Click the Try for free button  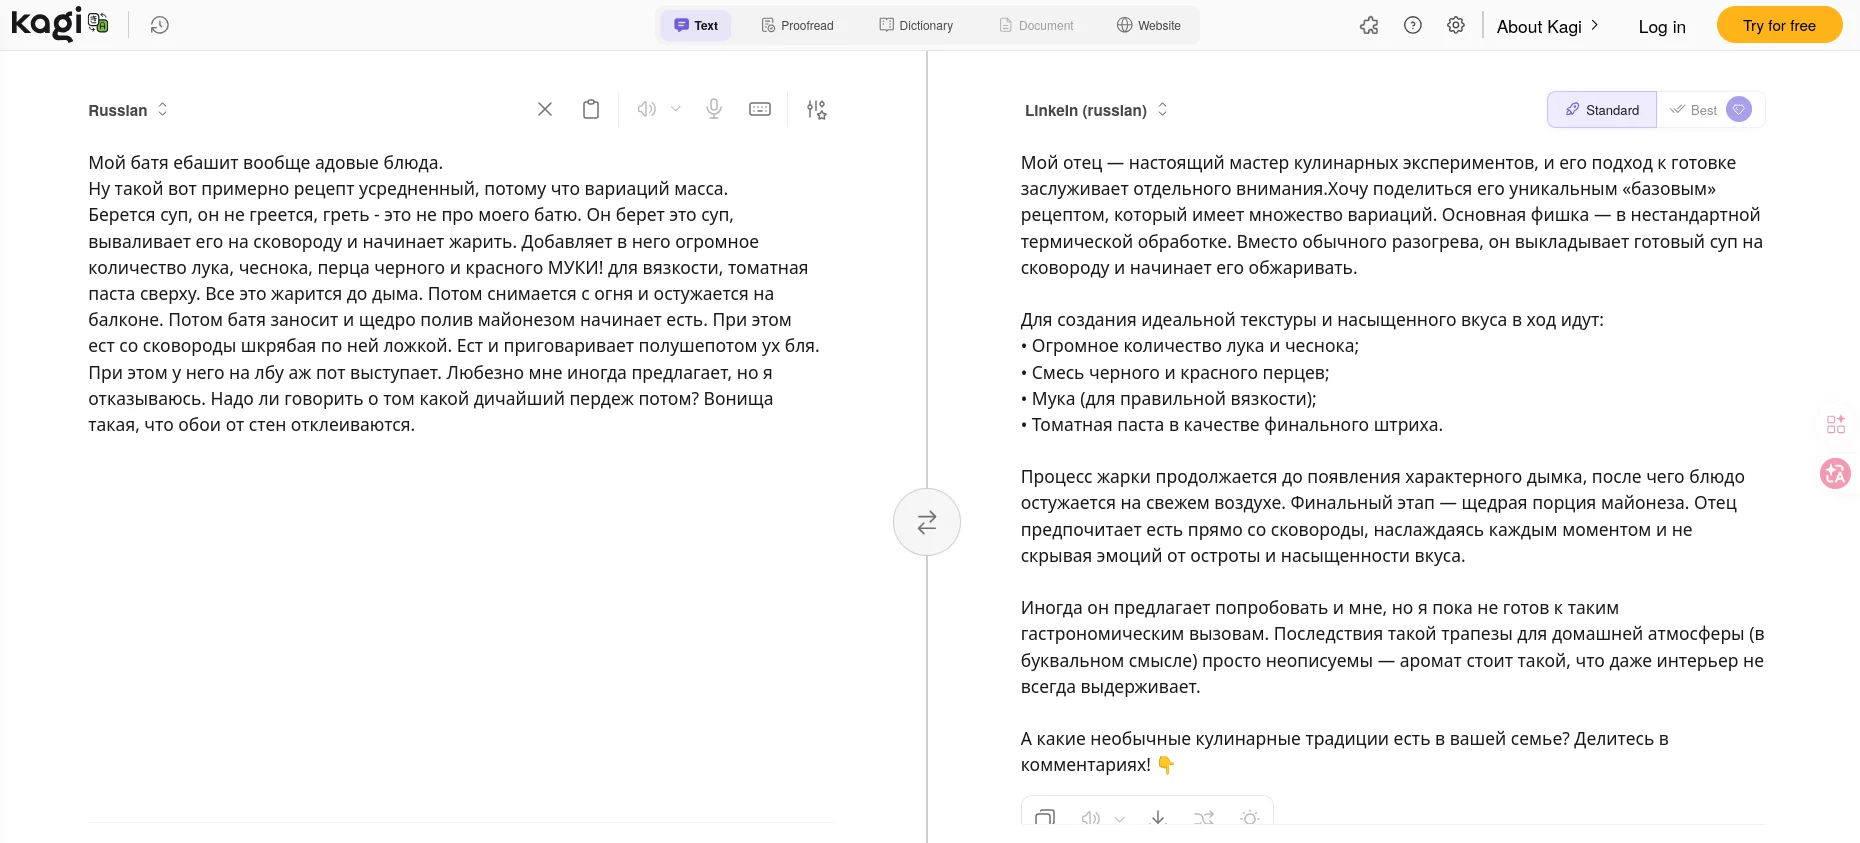[x=1779, y=25]
